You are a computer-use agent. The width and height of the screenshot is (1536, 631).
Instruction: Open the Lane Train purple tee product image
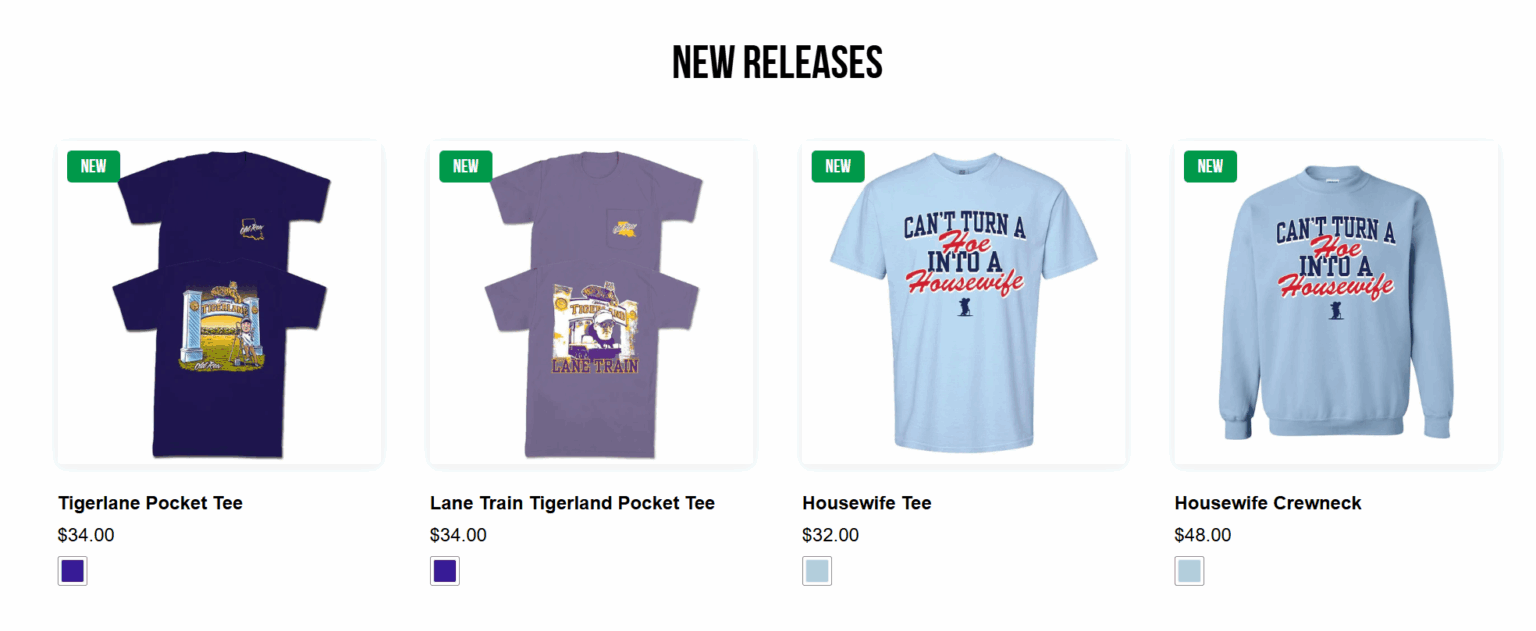pos(592,303)
